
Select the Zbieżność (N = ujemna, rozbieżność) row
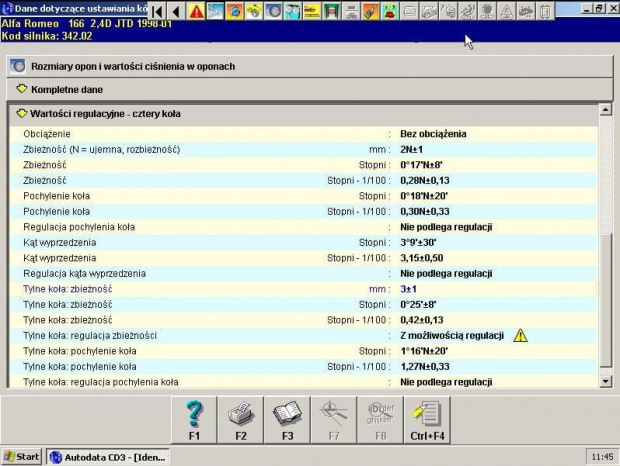[x=303, y=149]
